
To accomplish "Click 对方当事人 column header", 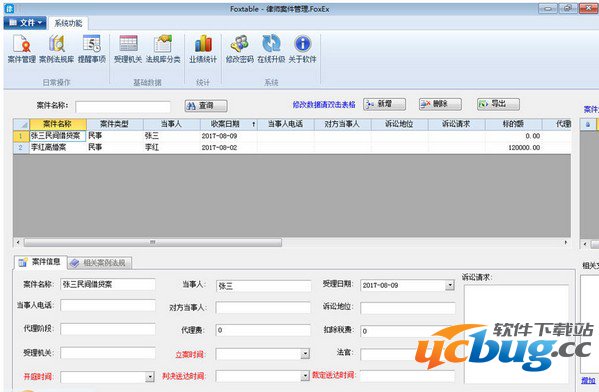I will 343,124.
